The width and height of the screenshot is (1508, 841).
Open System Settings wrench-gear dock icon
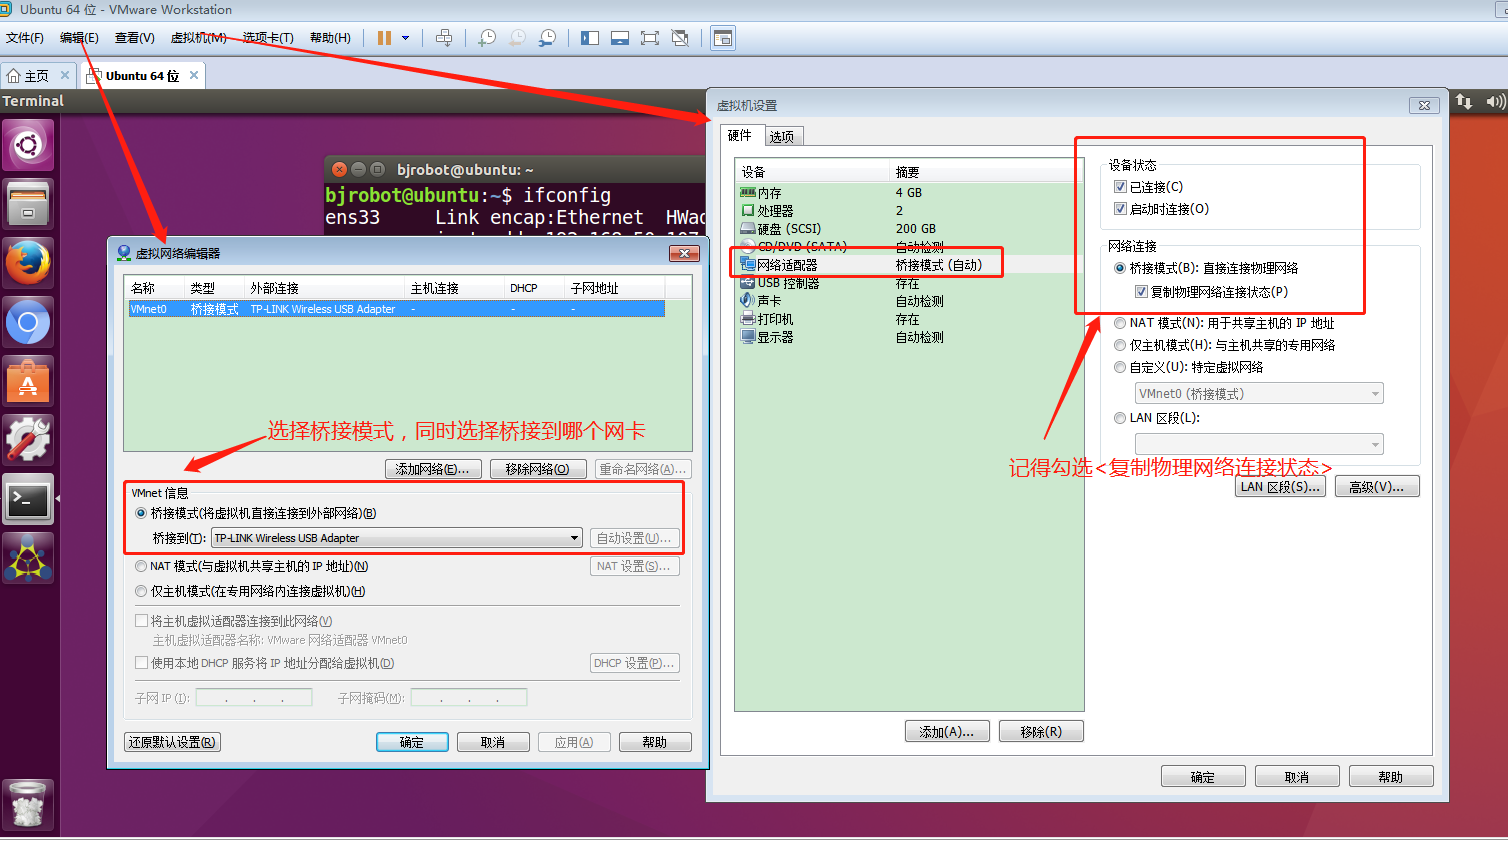[x=28, y=440]
